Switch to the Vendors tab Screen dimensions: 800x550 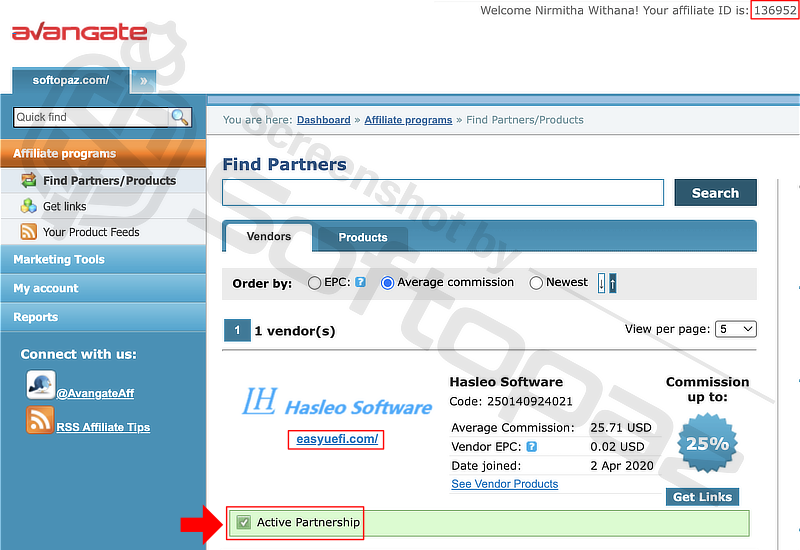268,237
